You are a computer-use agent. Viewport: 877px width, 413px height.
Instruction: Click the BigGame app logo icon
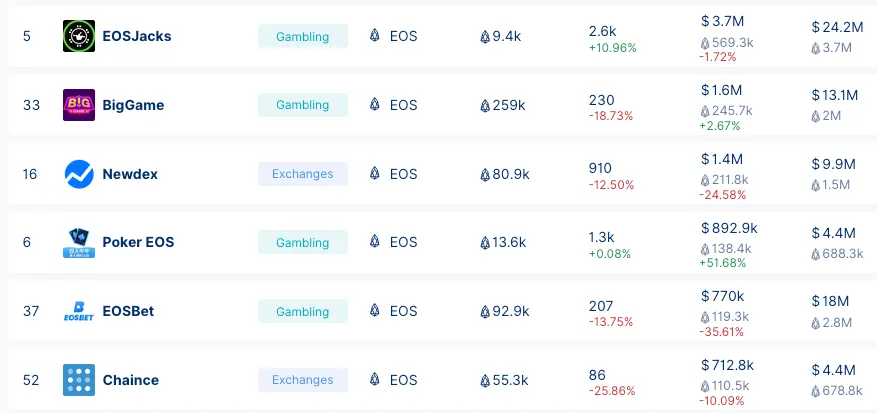pyautogui.click(x=78, y=105)
